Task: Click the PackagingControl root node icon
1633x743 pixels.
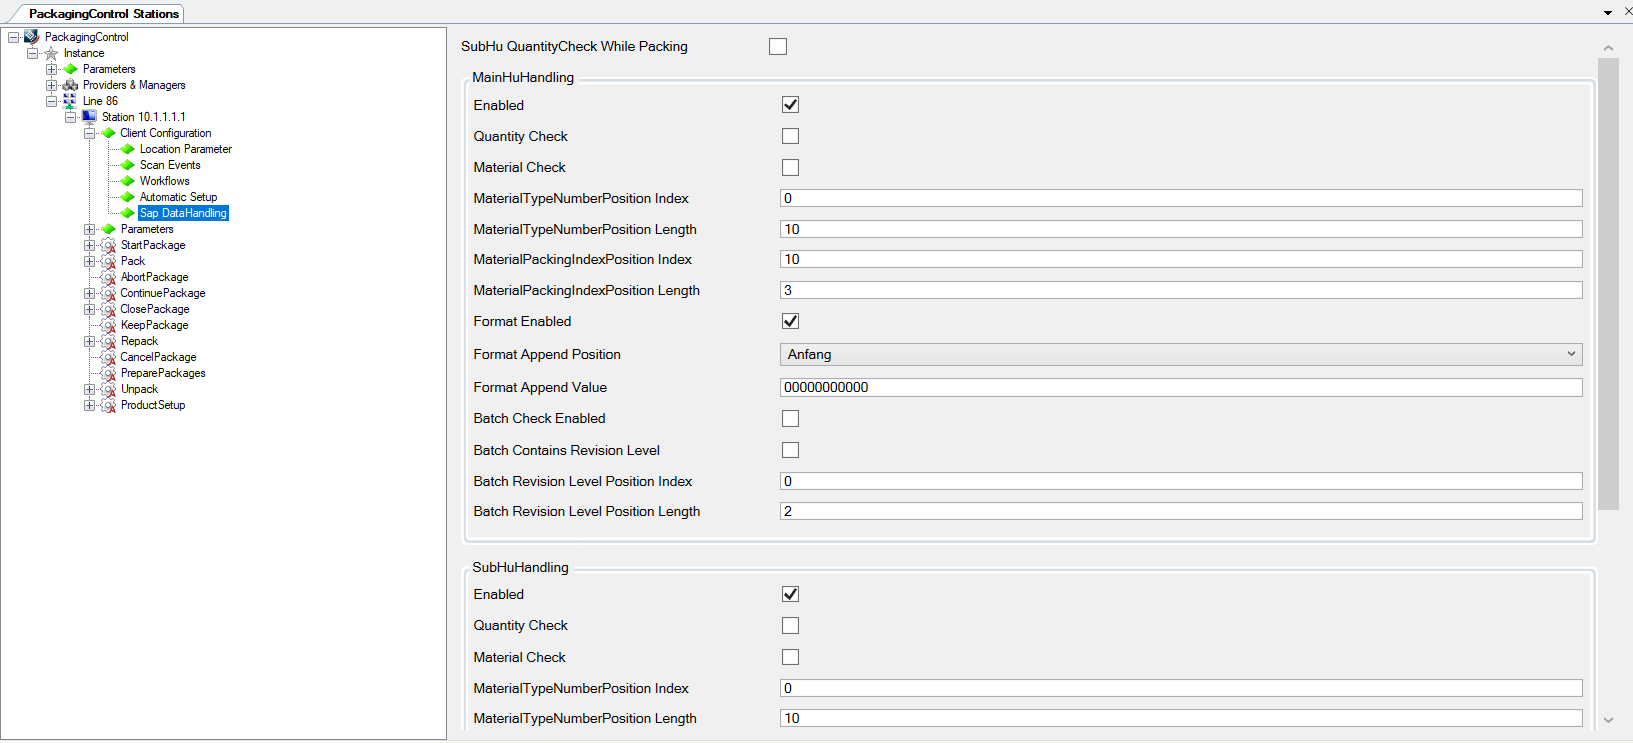Action: (31, 37)
